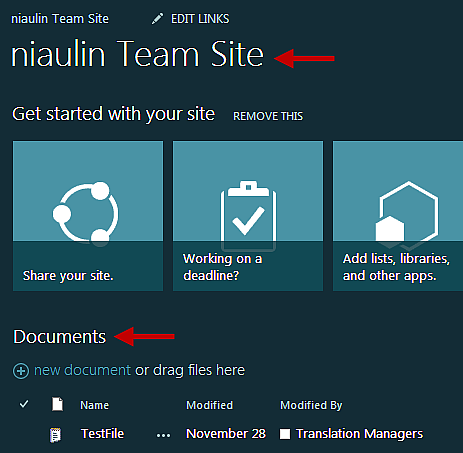Screen dimensions: 463x453
Task: Click the pencil icon beside EDIT LINKS
Action: point(157,19)
